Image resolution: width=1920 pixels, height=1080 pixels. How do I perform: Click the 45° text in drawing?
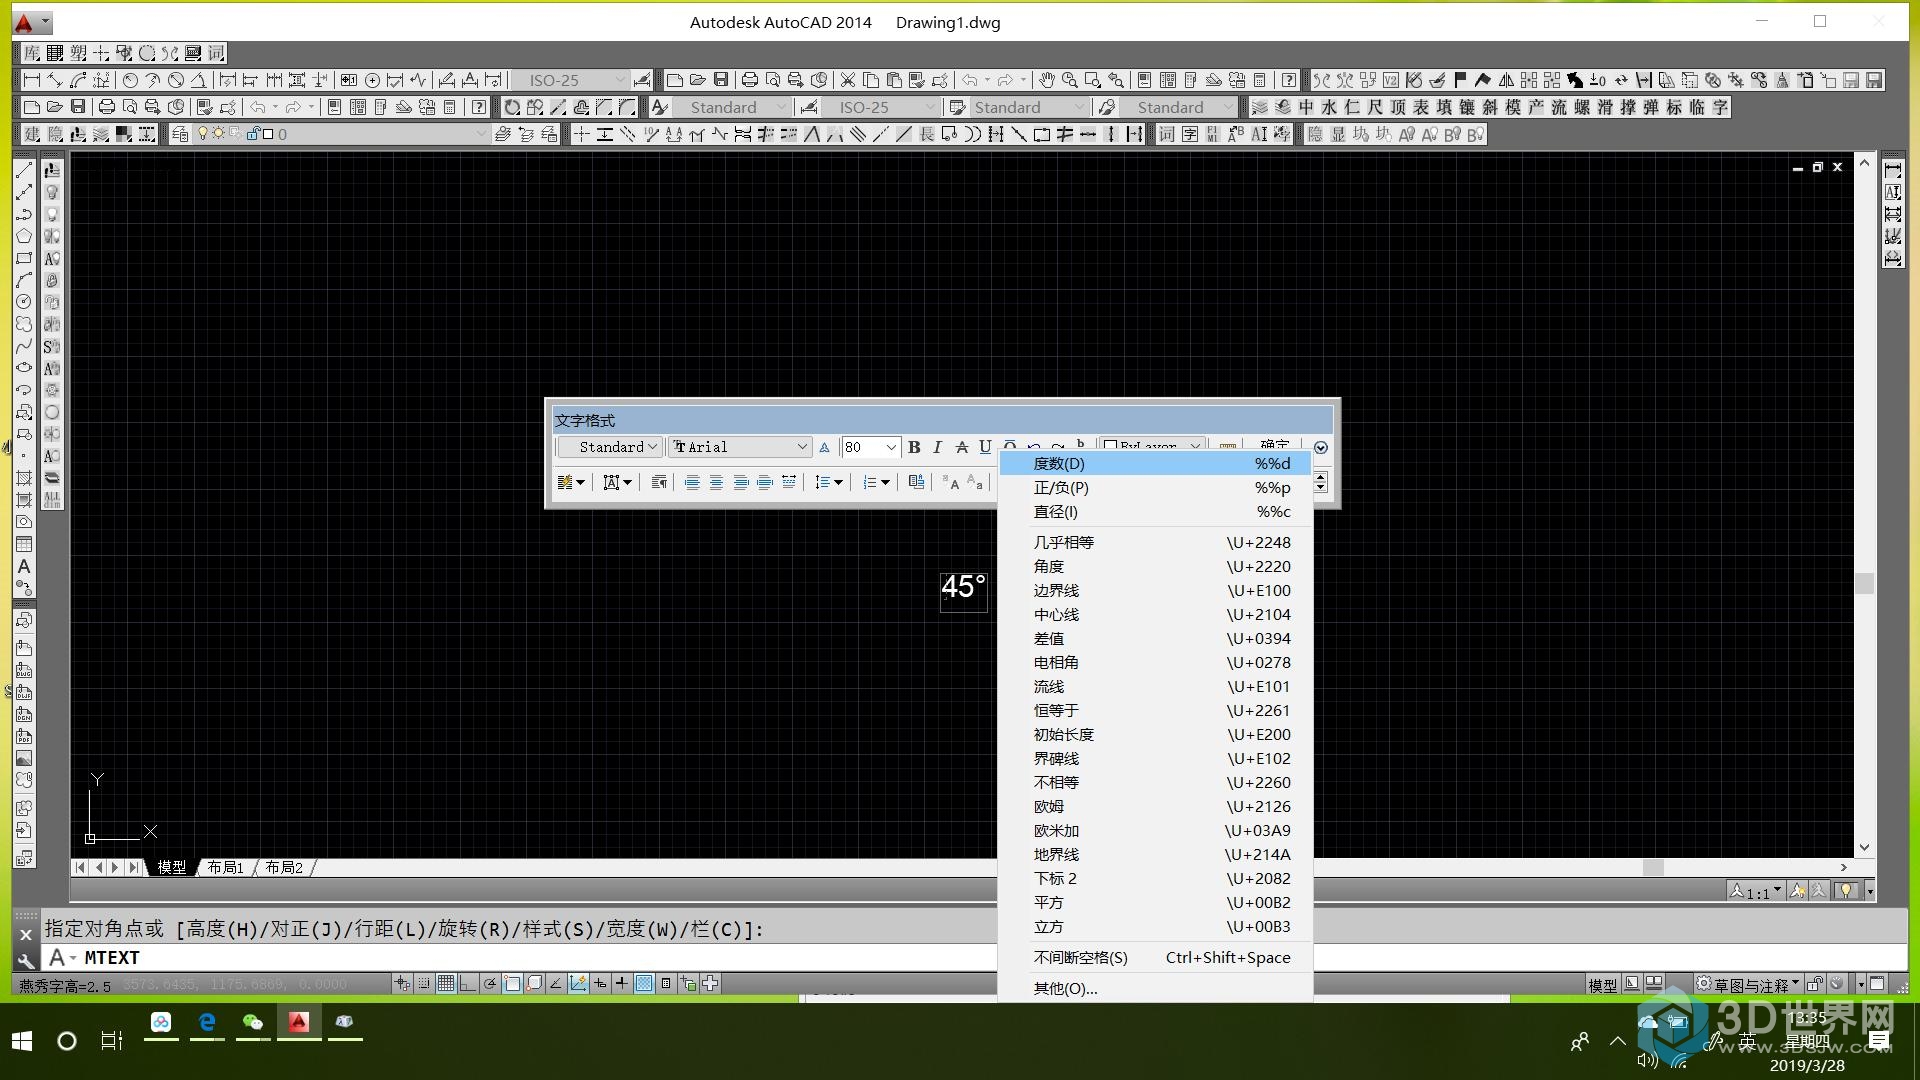(964, 587)
